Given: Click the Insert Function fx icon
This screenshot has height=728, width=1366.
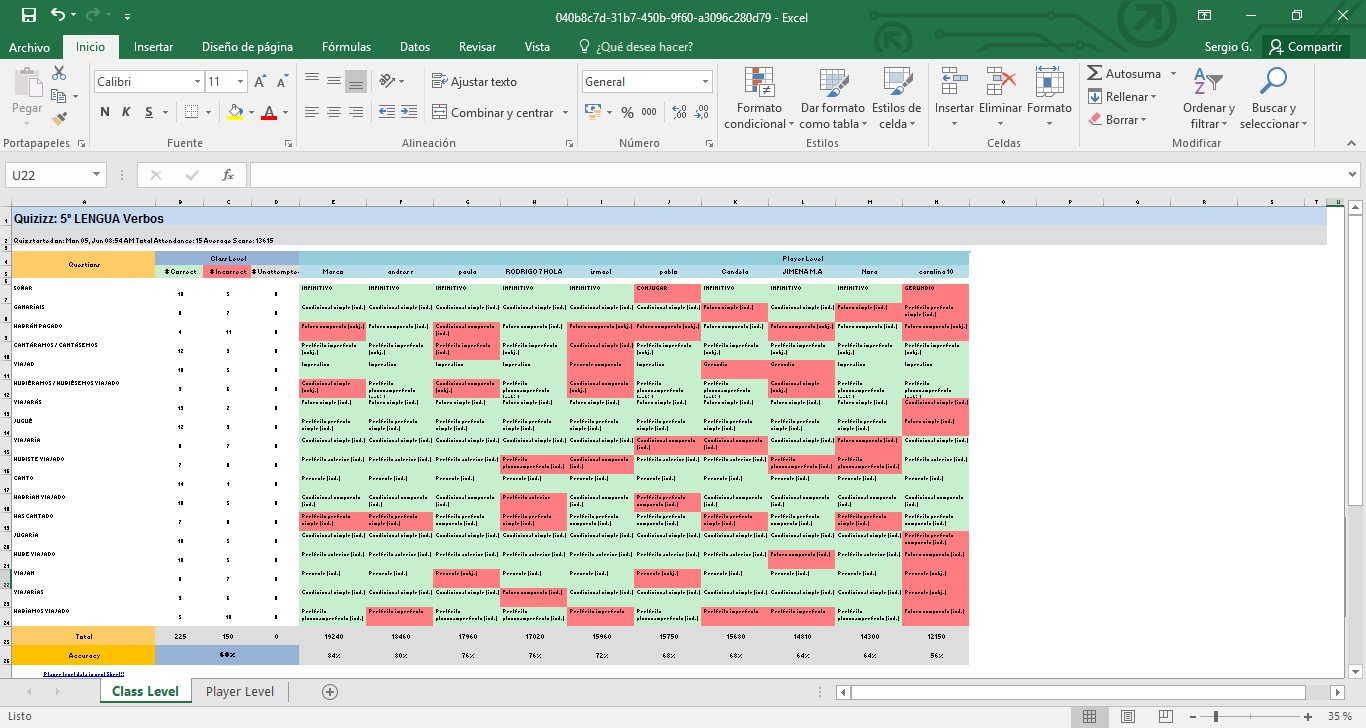Looking at the screenshot, I should (228, 175).
